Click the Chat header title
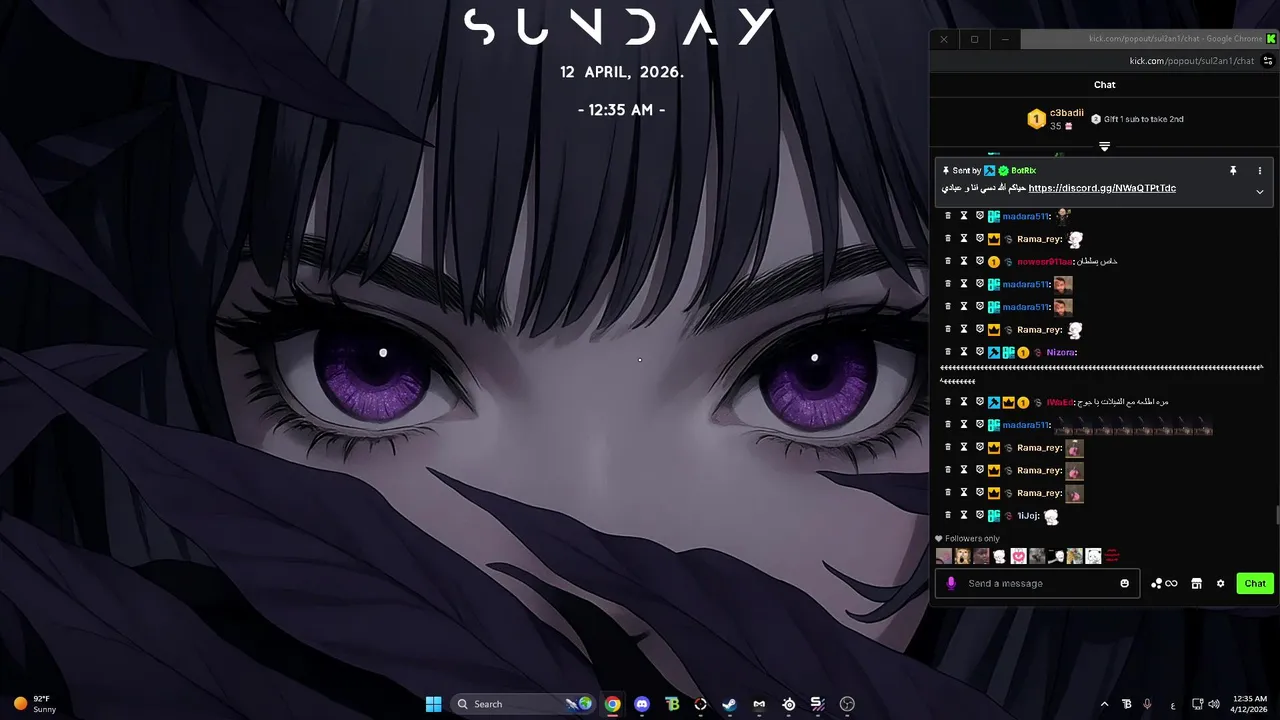Screen dimensions: 1280x720 tap(1104, 85)
